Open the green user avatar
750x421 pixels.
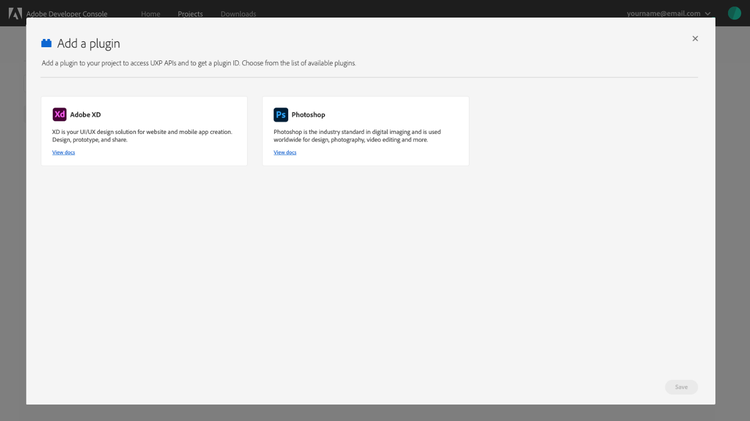734,14
